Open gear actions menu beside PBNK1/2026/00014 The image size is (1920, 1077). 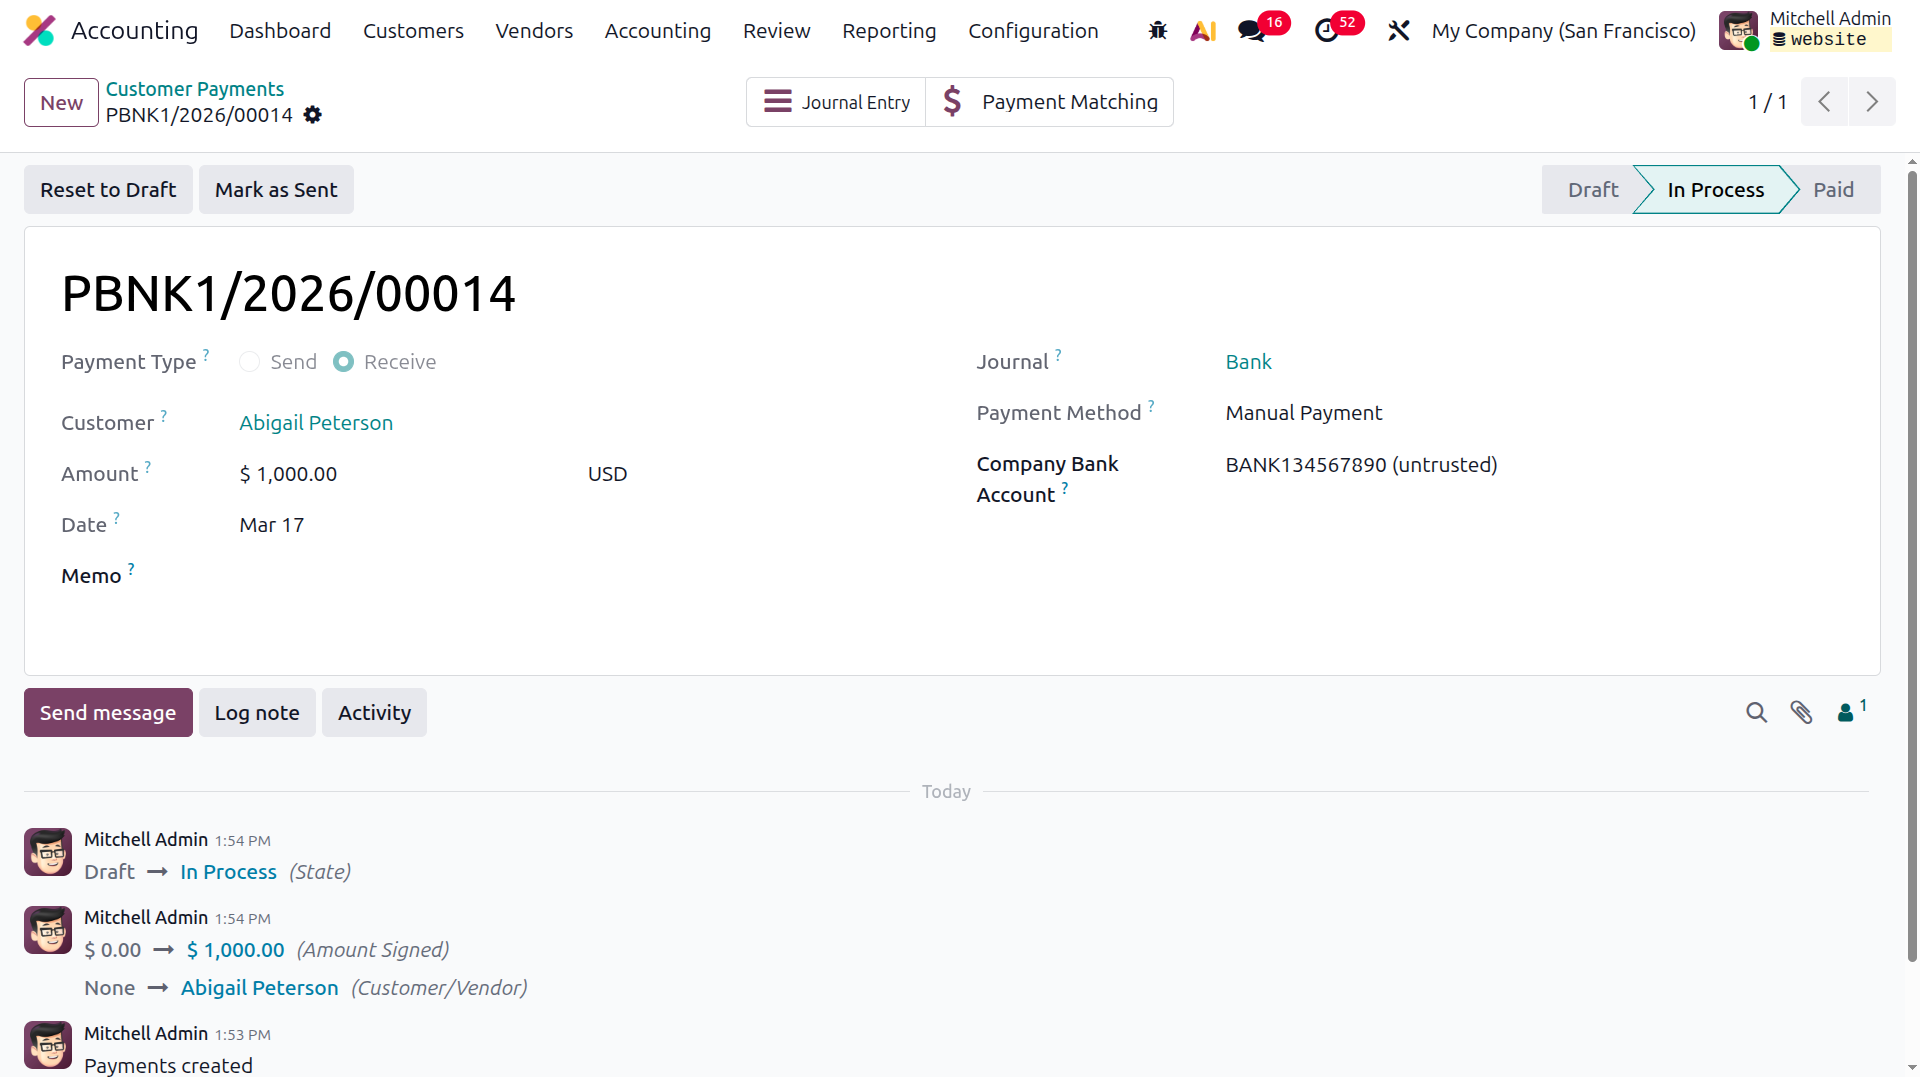coord(313,115)
